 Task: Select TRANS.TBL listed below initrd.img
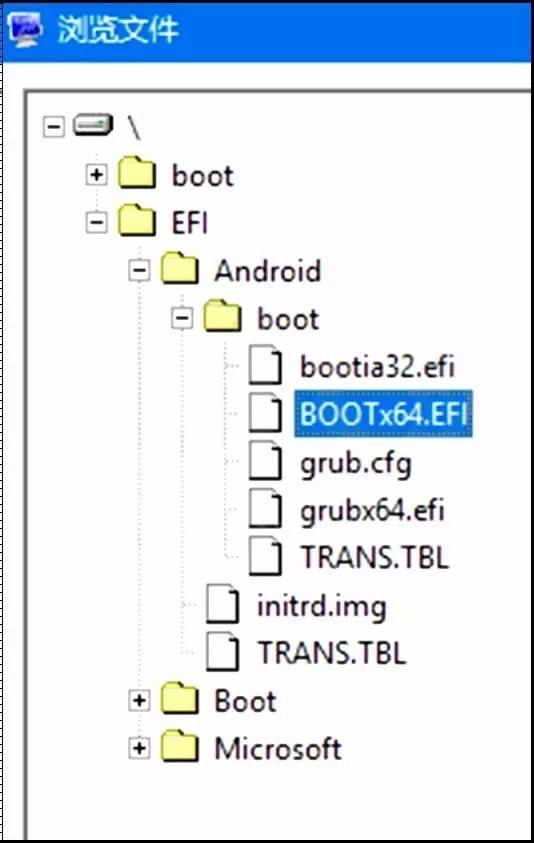331,653
